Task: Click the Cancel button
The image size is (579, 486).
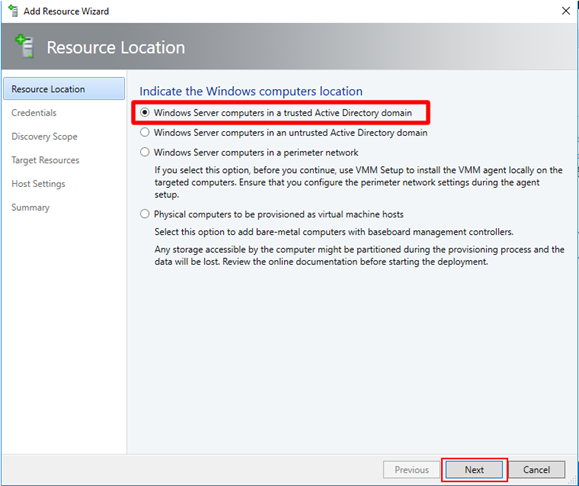Action: click(537, 470)
